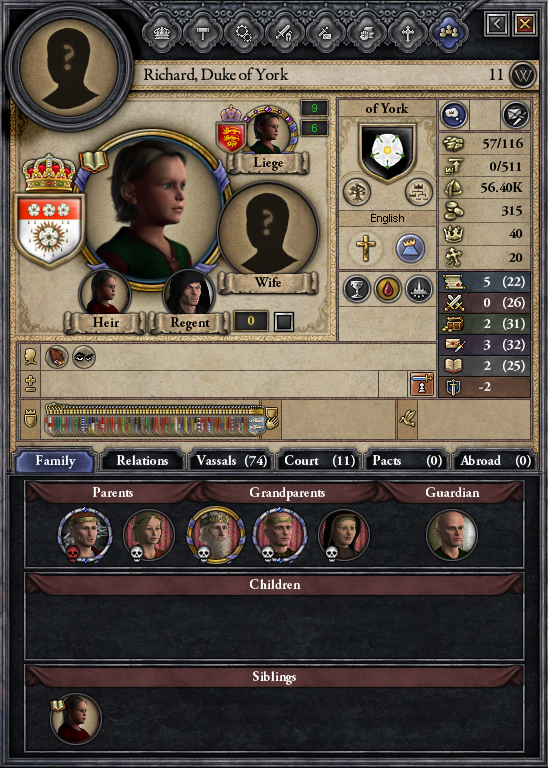548x768 pixels.
Task: Select the Regent portrait
Action: pos(189,293)
